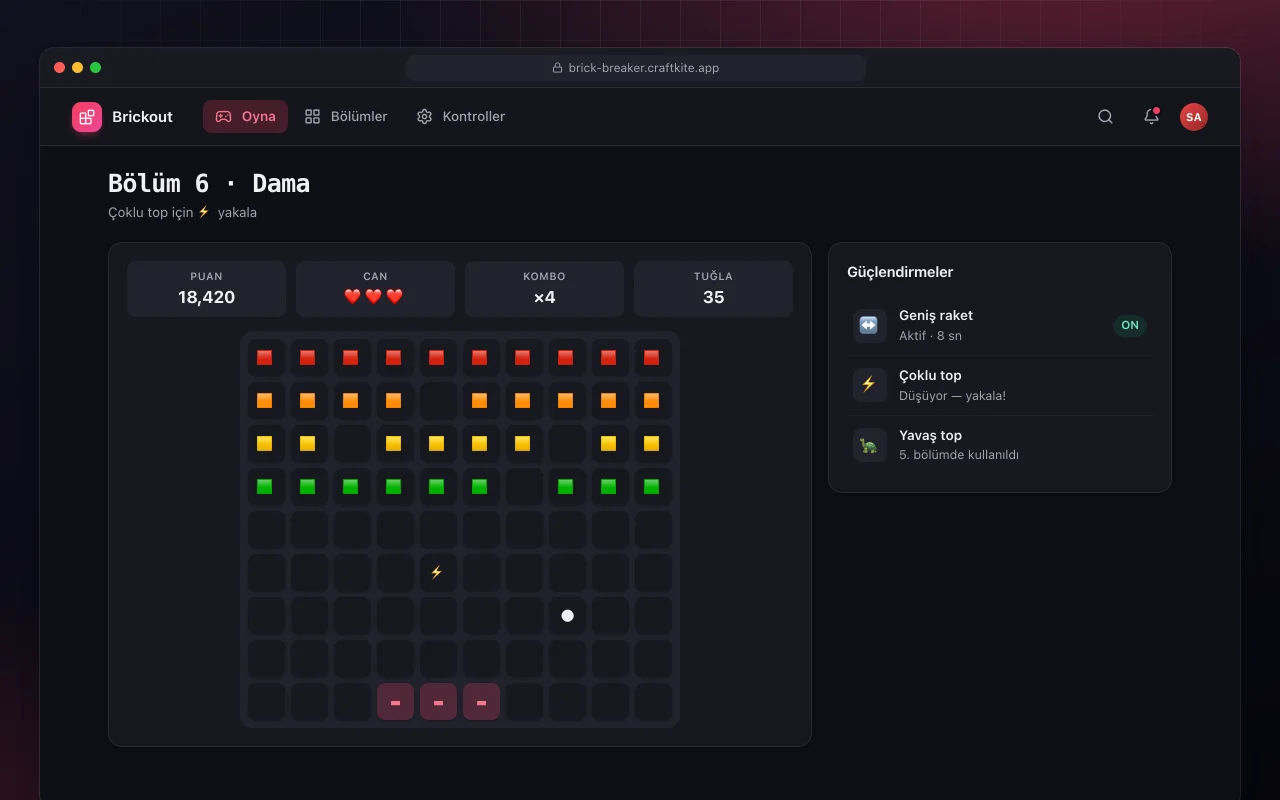
Task: Click the middle paddle segment
Action: coord(438,702)
